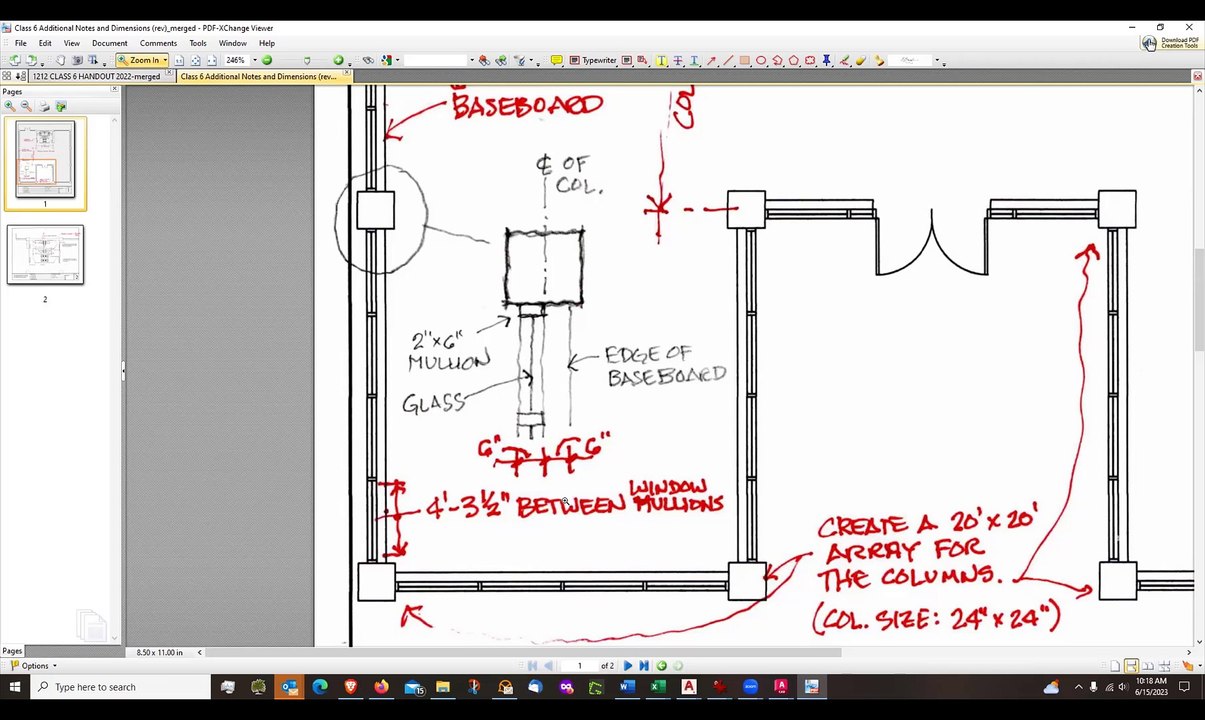1205x720 pixels.
Task: Select the Pencil tool
Action: coord(845,60)
